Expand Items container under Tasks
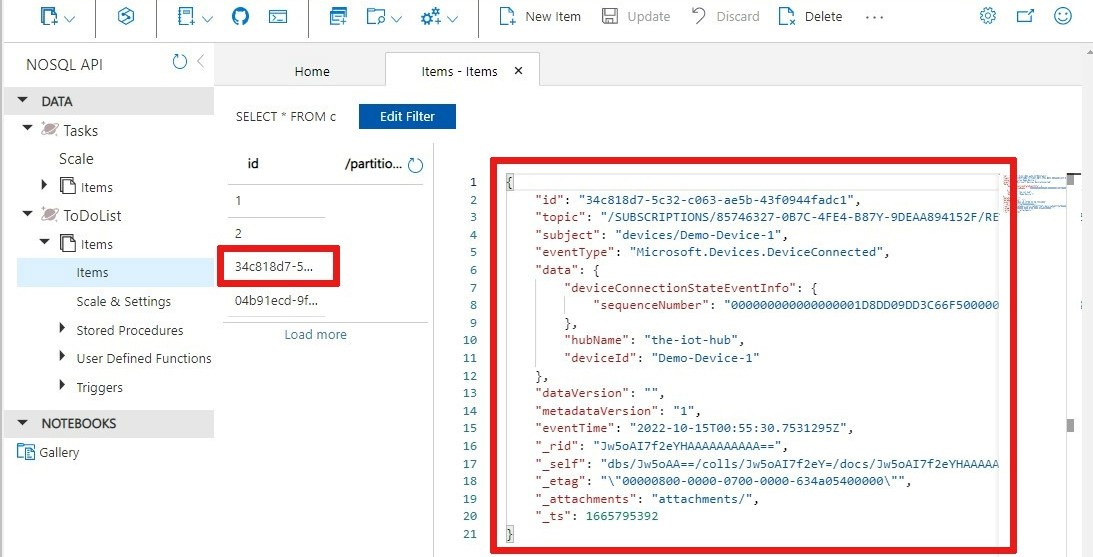The height and width of the screenshot is (557, 1093). (45, 185)
